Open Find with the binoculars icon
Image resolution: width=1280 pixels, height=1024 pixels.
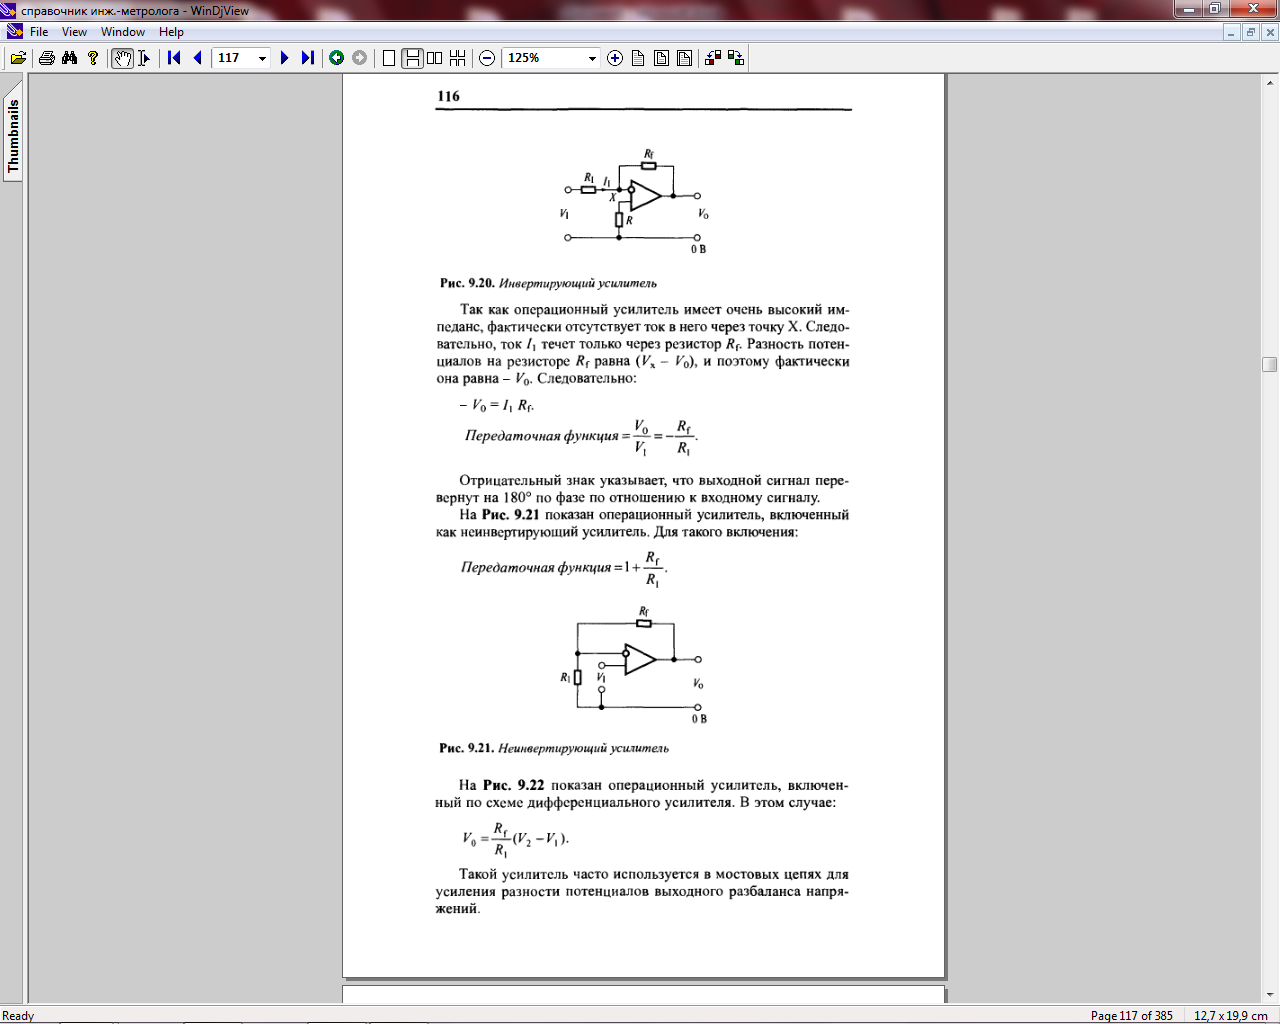tap(69, 58)
